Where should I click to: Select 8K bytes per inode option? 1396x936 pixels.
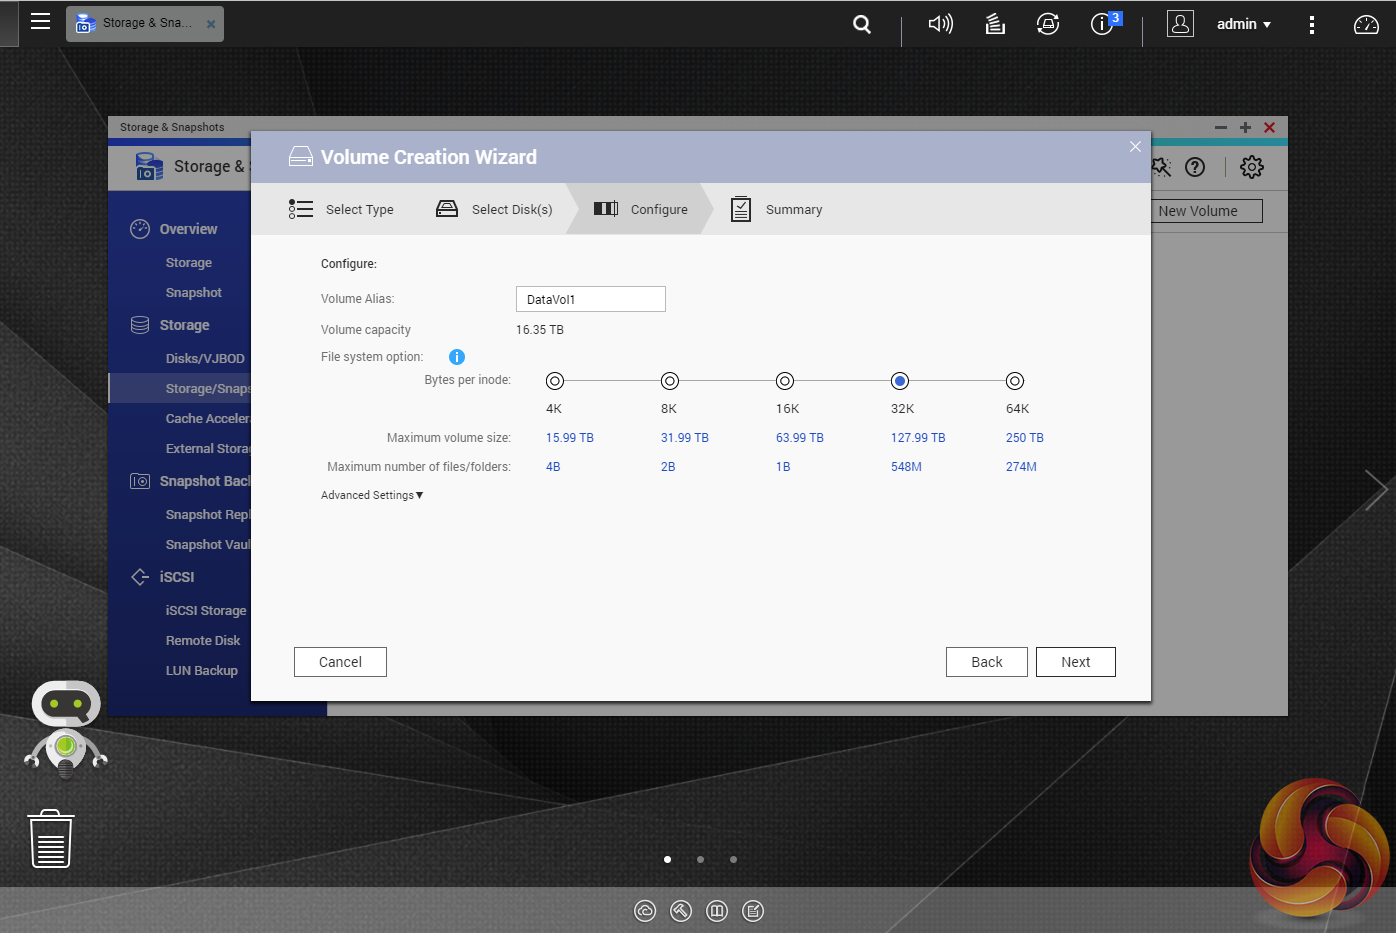click(x=670, y=381)
